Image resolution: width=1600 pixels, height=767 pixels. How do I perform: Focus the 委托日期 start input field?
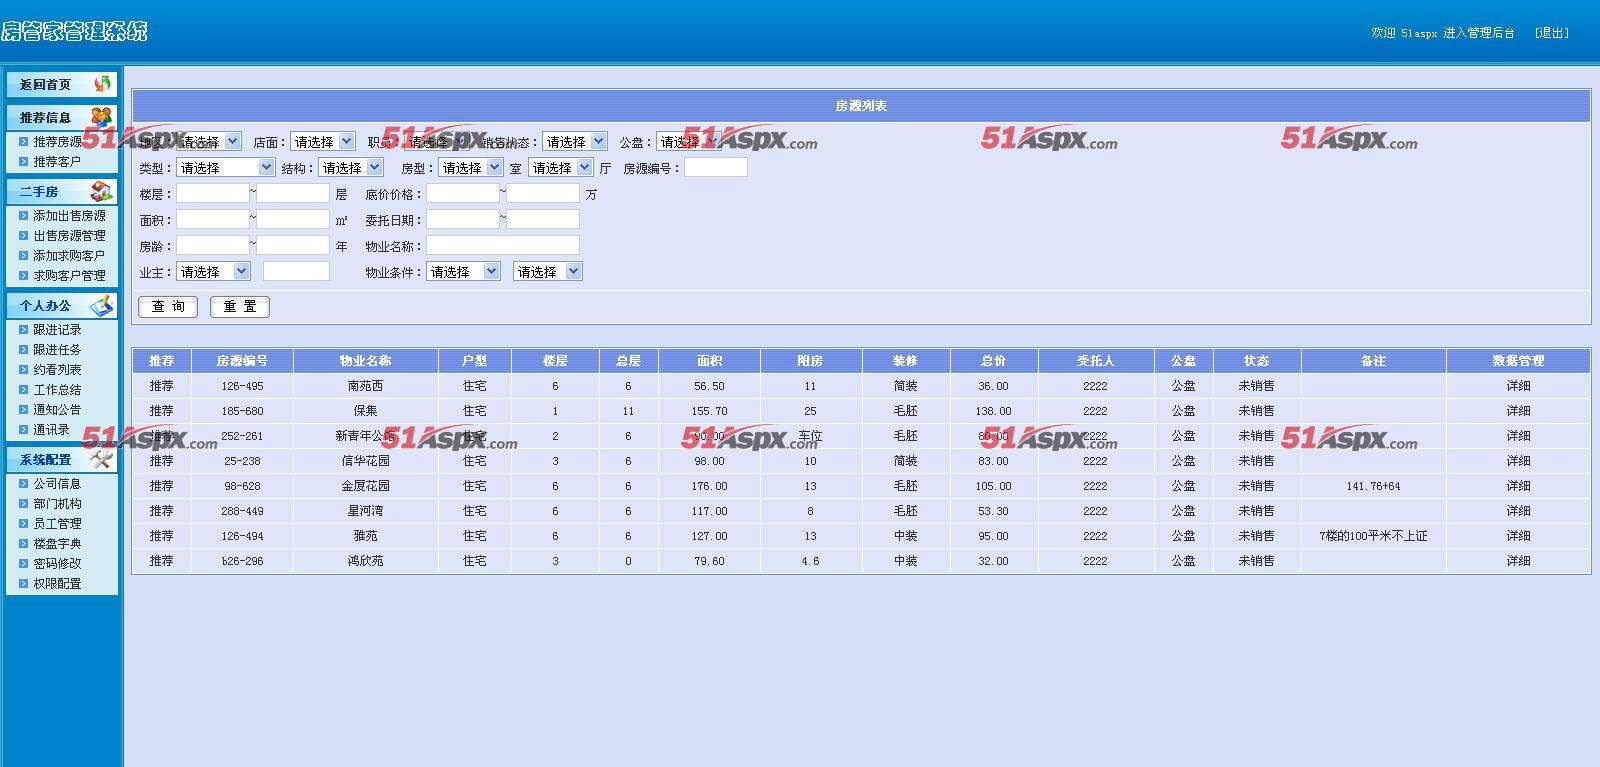click(x=463, y=220)
